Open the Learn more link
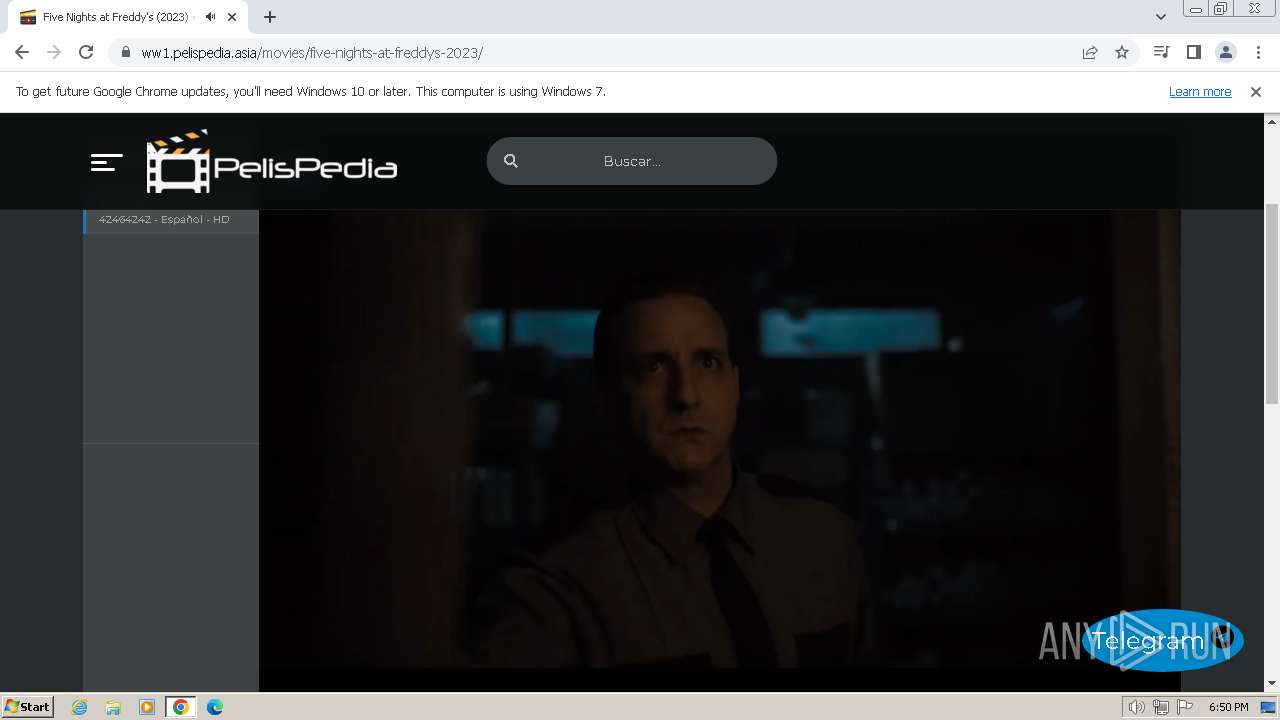1280x720 pixels. (x=1200, y=91)
